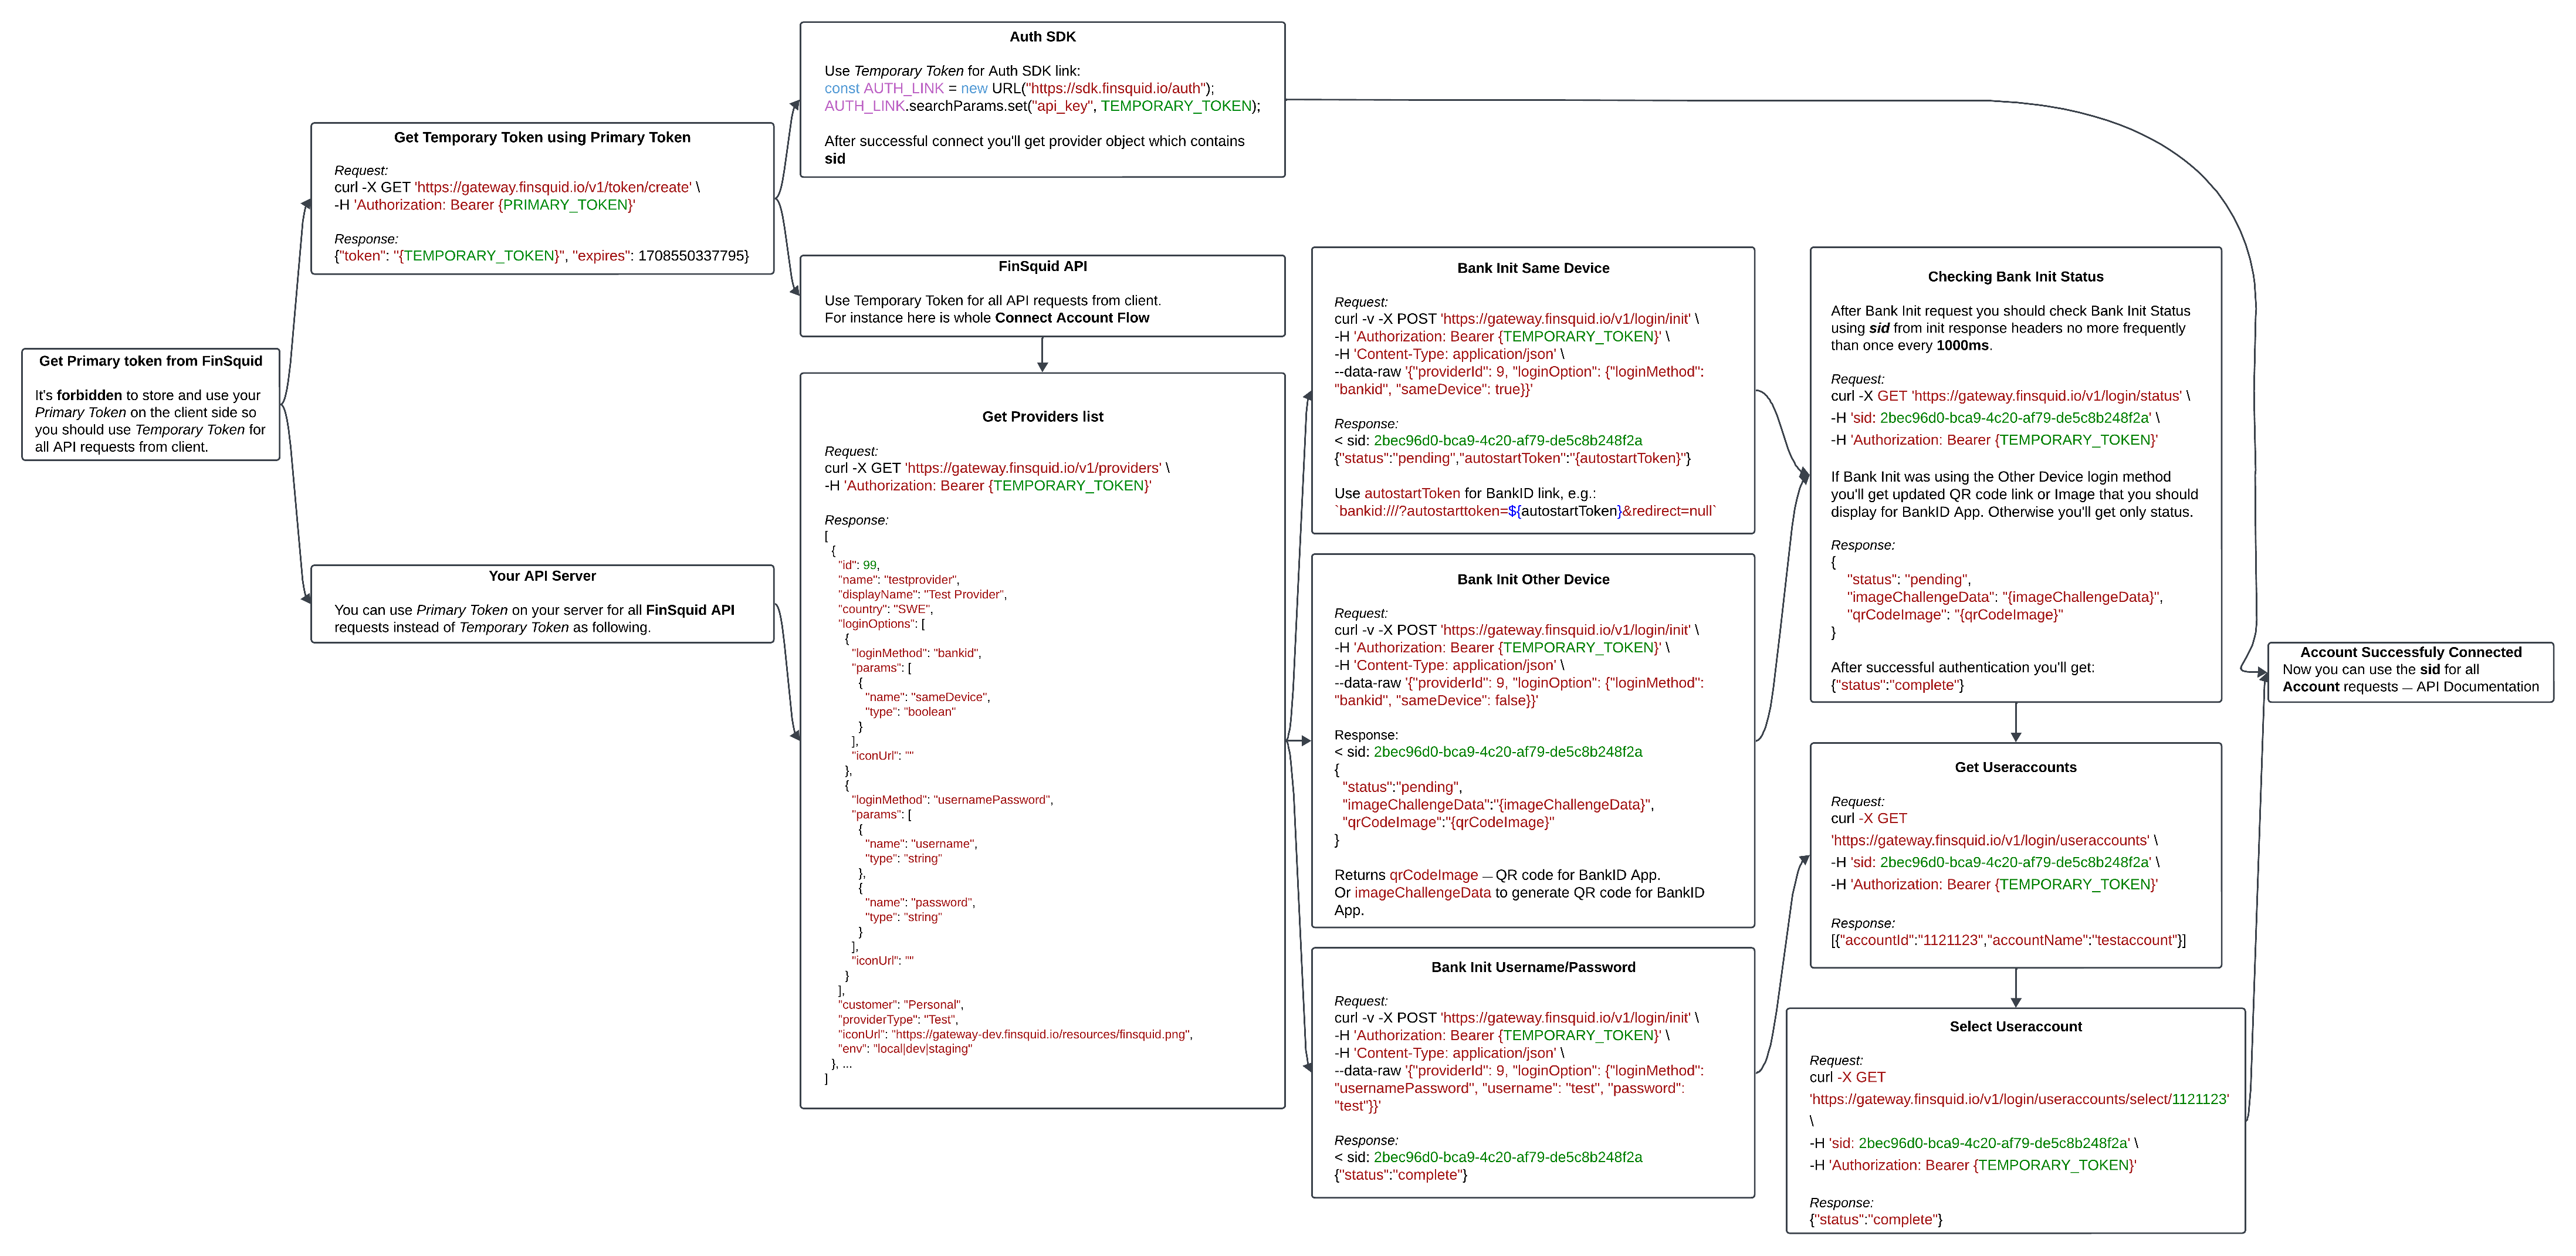Screen dimensions: 2576x1256
Task: Click the Bank Init Other Device node
Action: point(1533,579)
